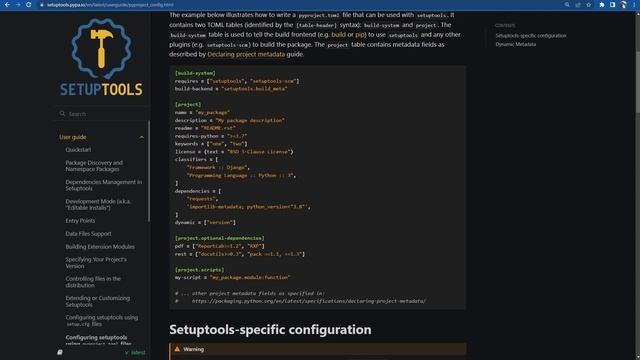
Task: Click the site lock icon in address bar
Action: pos(41,5)
